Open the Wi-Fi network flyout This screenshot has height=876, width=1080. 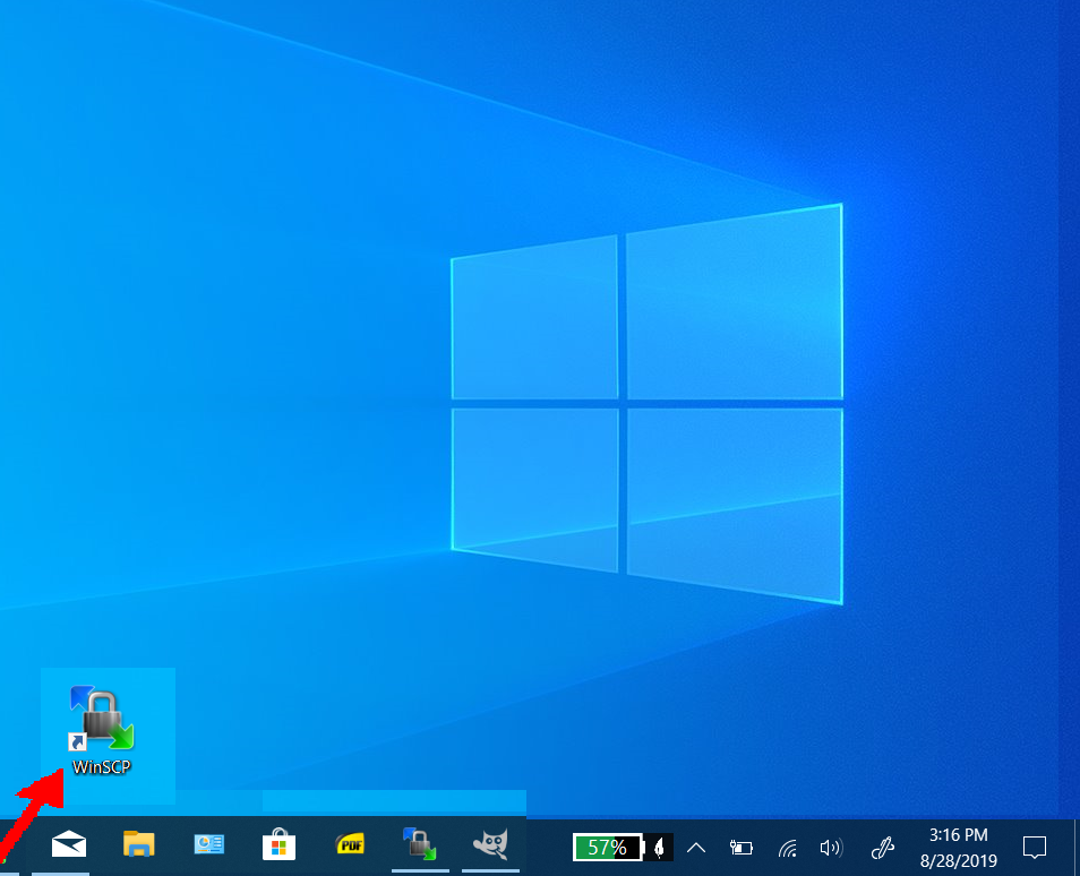click(x=788, y=848)
